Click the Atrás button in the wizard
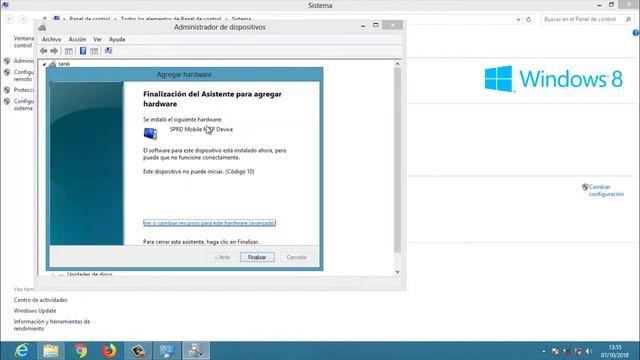Viewport: 640px width, 360px height. pyautogui.click(x=222, y=257)
